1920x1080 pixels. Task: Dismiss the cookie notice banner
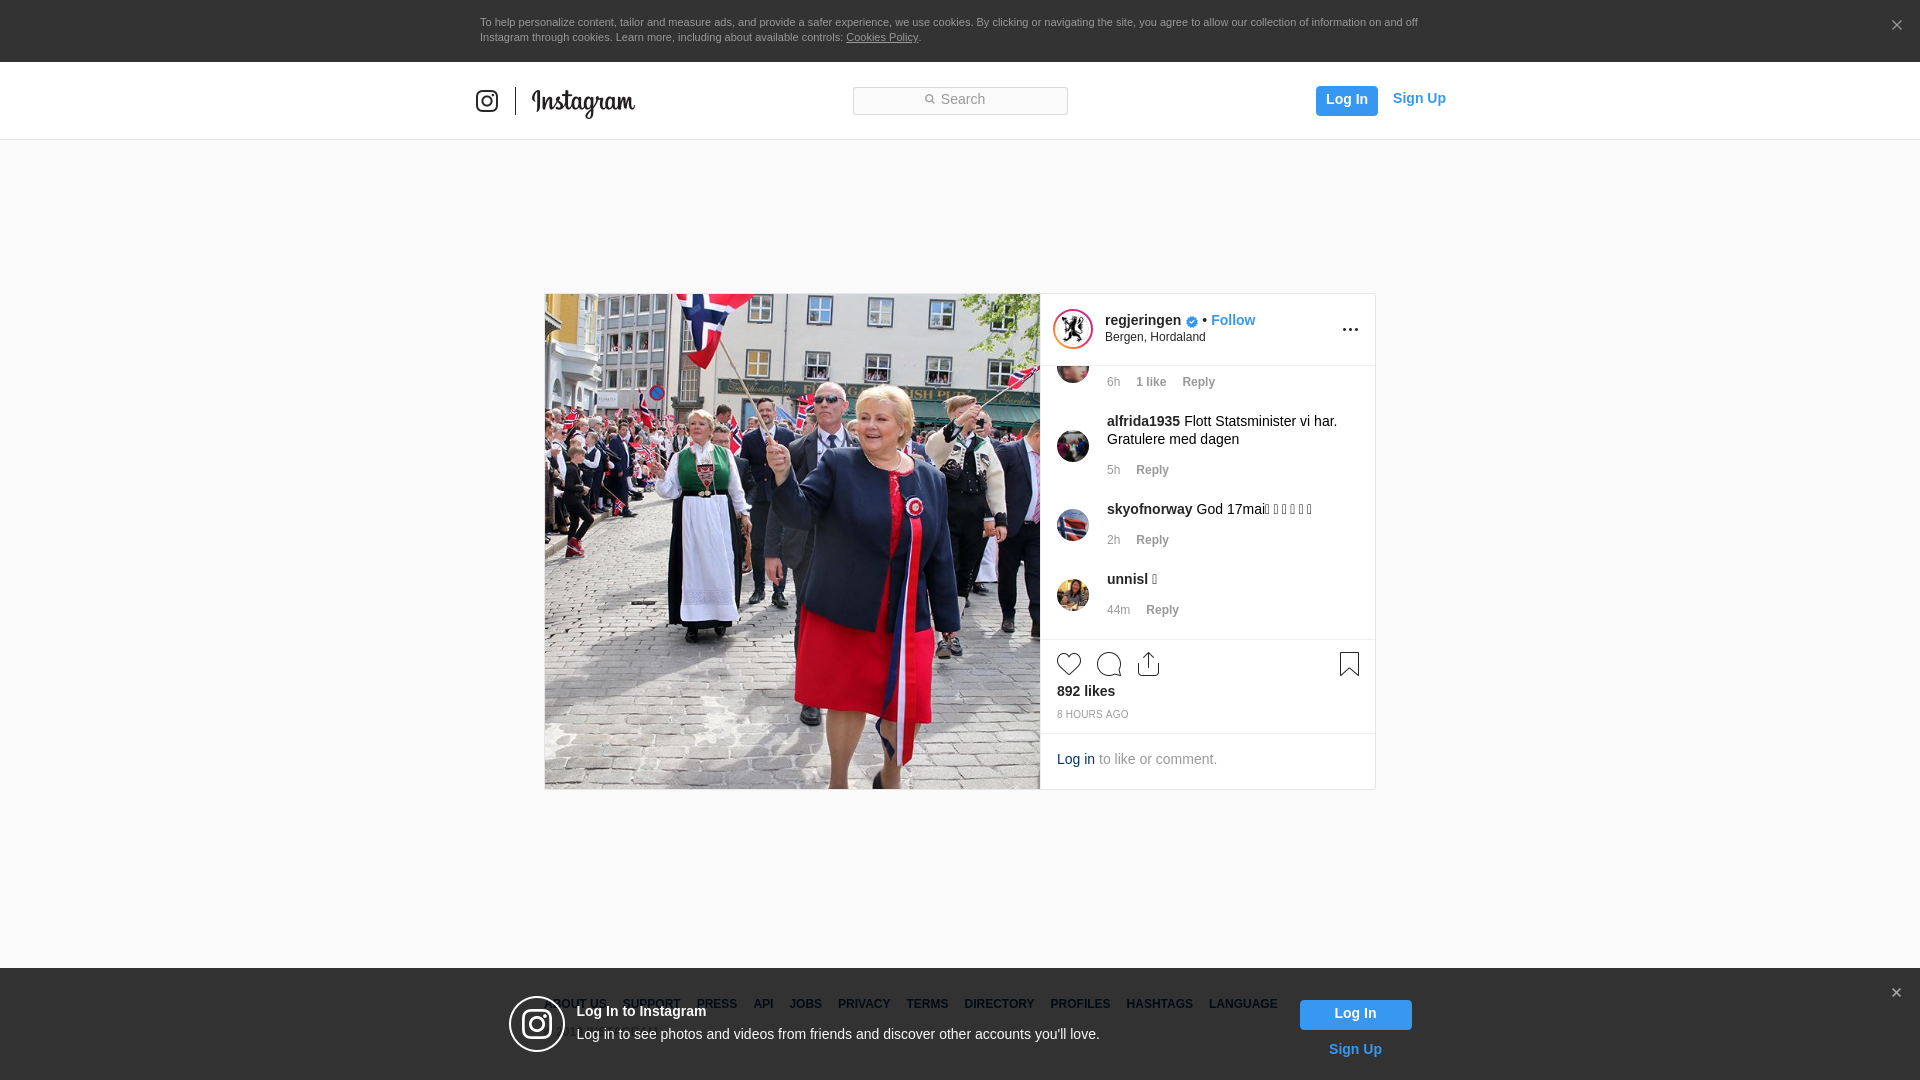coord(1896,26)
